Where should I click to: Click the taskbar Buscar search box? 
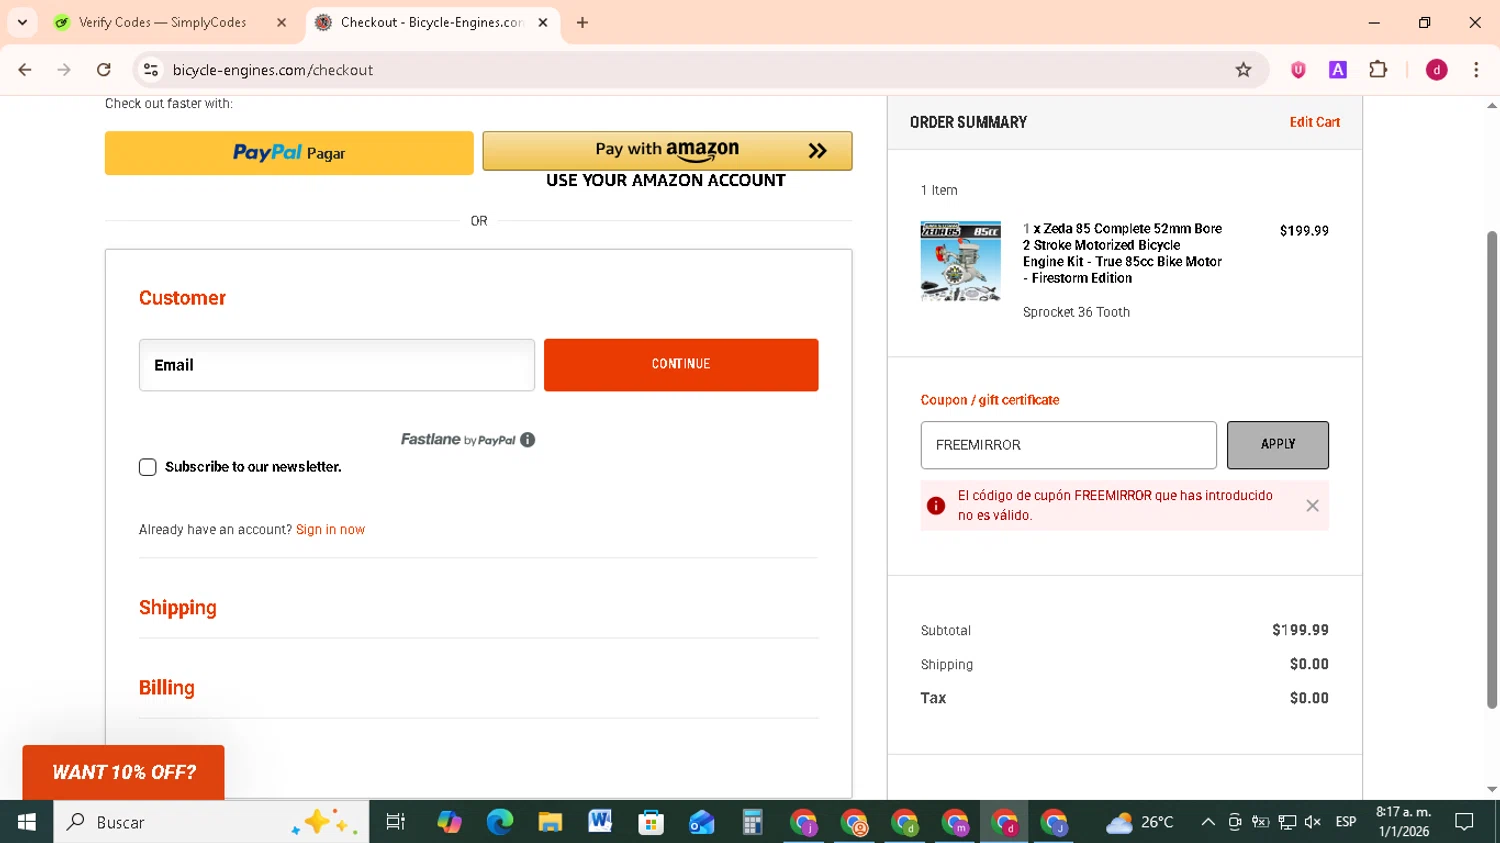tap(211, 822)
